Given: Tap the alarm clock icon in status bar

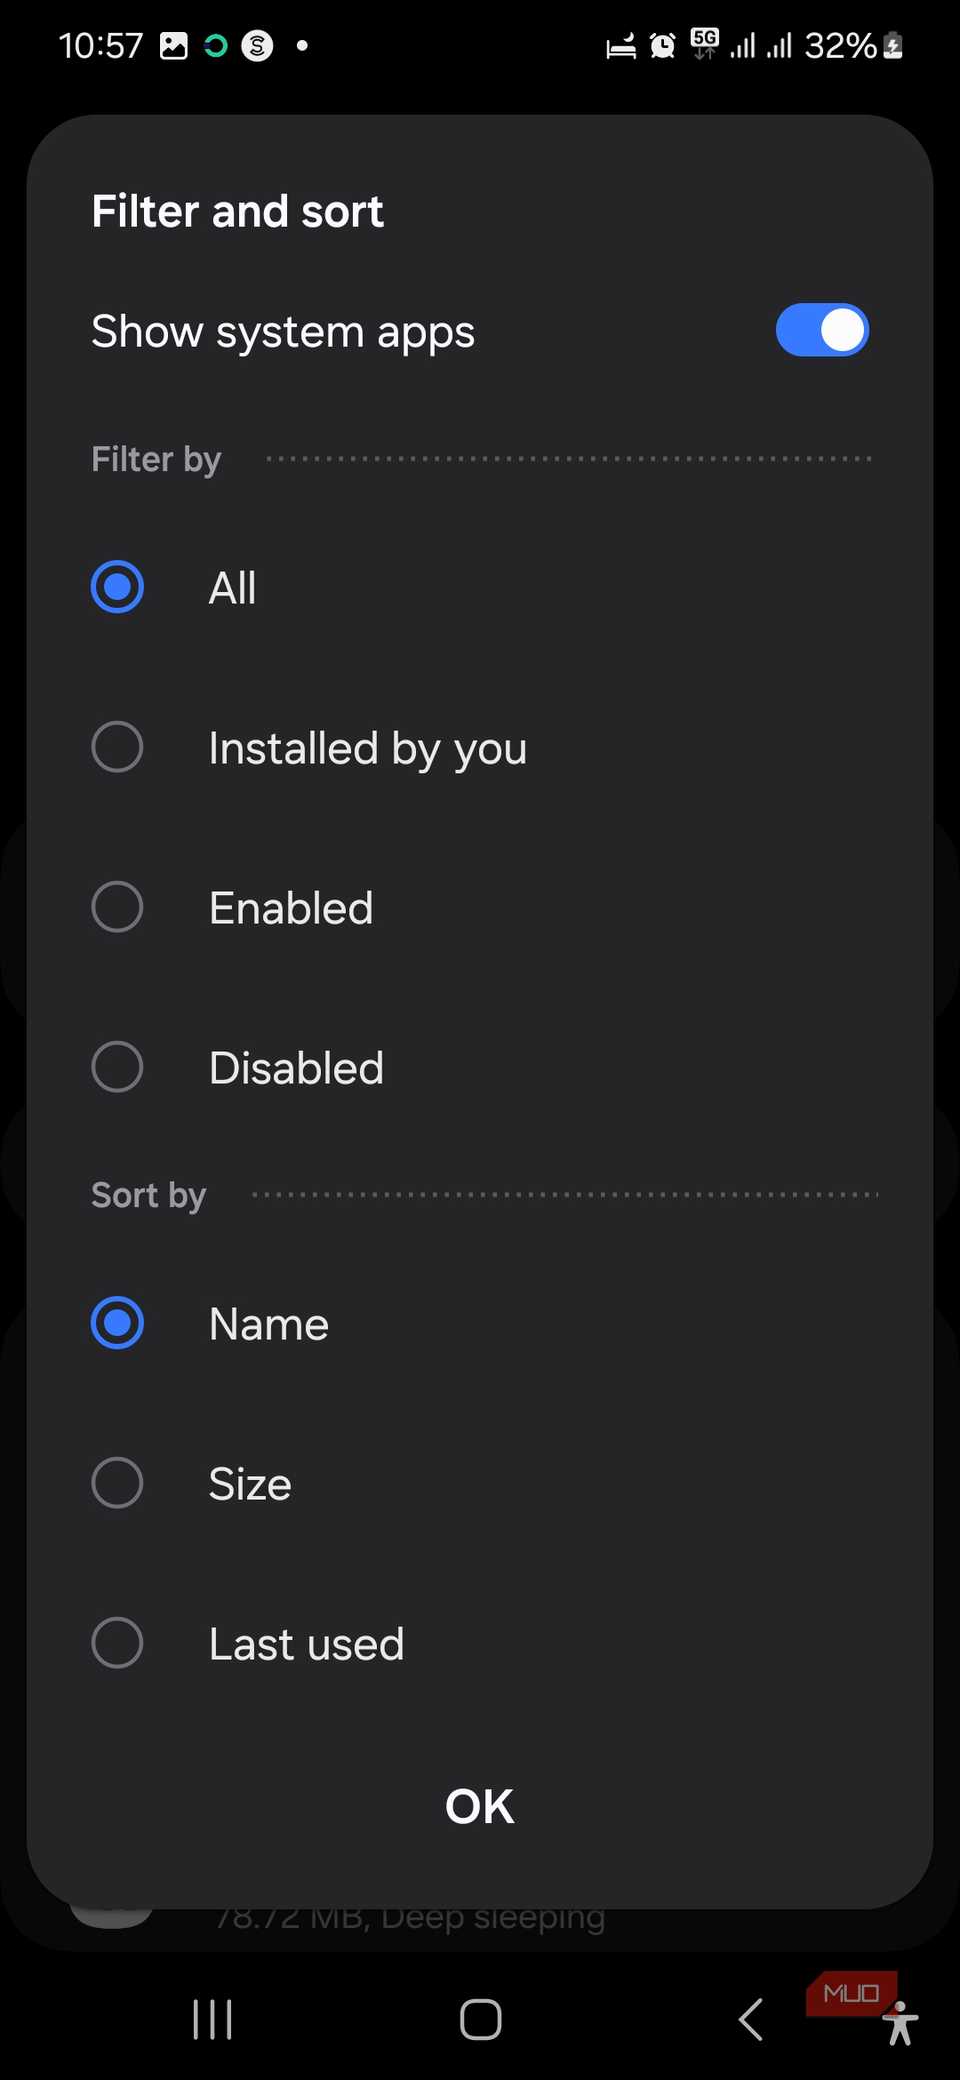Looking at the screenshot, I should pyautogui.click(x=661, y=44).
